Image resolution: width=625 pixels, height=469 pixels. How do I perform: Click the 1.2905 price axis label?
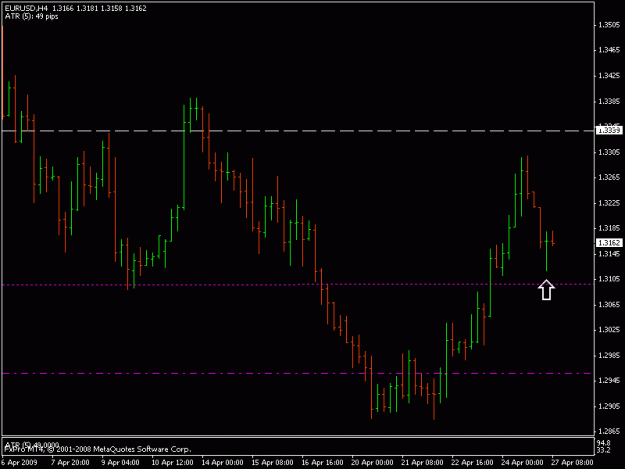click(609, 406)
